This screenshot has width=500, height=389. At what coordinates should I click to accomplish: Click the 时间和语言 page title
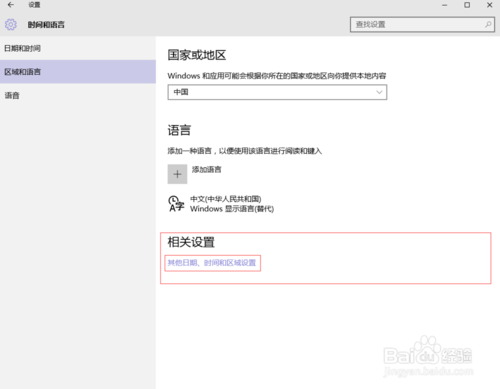pos(46,25)
